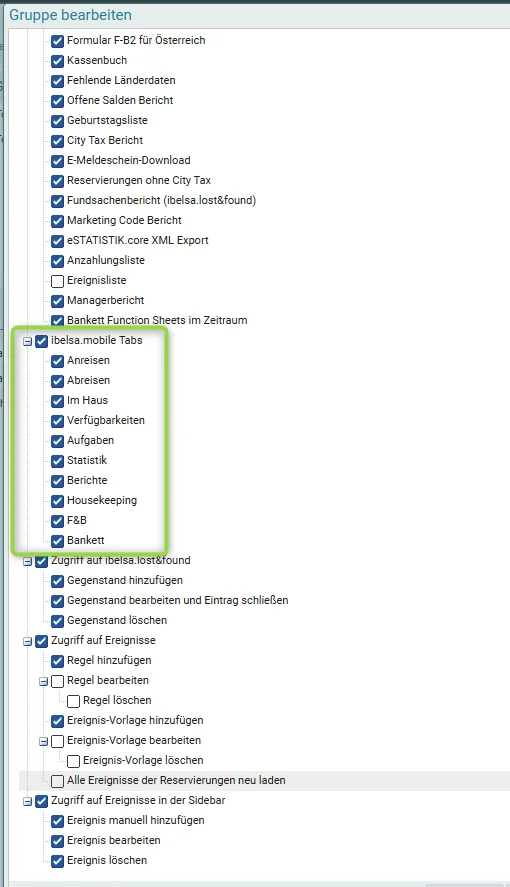The image size is (510, 887).
Task: Check the Ereignis-Vorlage löschen checkbox
Action: (x=73, y=761)
